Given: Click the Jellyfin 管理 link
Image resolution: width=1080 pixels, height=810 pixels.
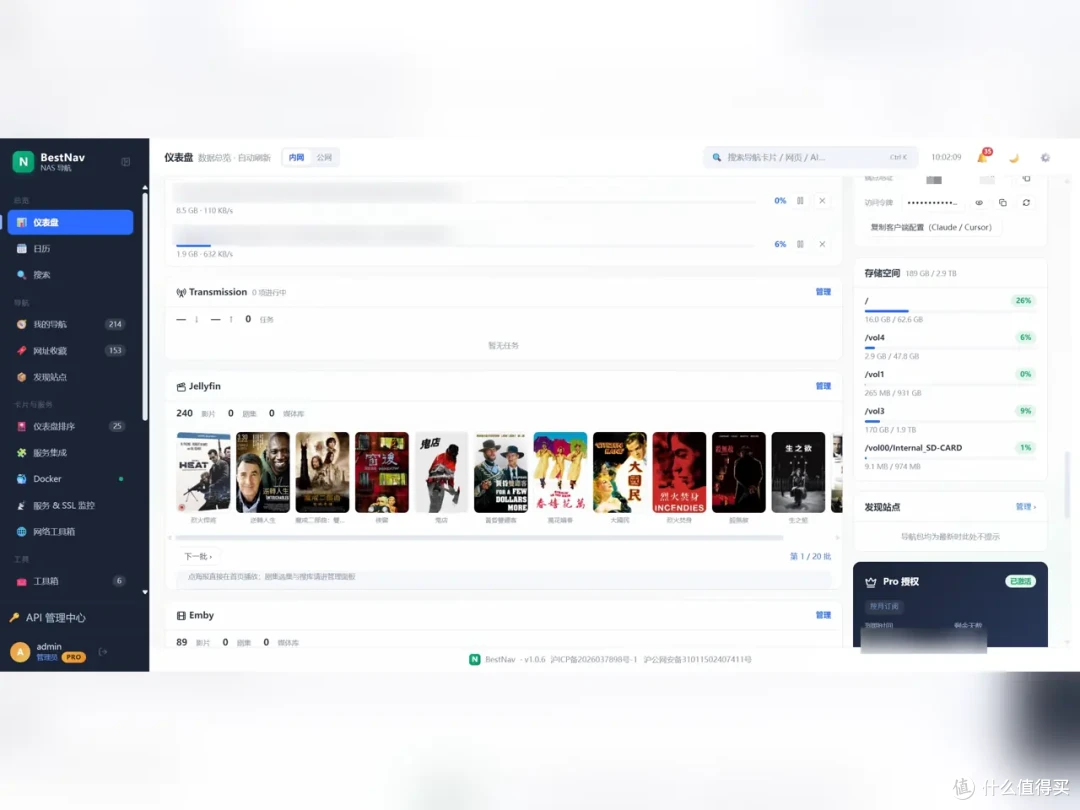Looking at the screenshot, I should pyautogui.click(x=823, y=386).
